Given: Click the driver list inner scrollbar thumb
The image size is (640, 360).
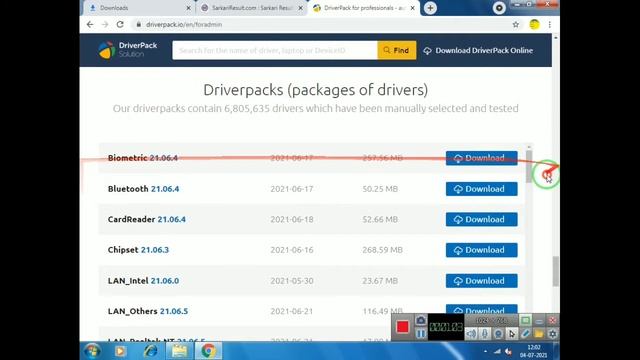Looking at the screenshot, I should point(529,167).
